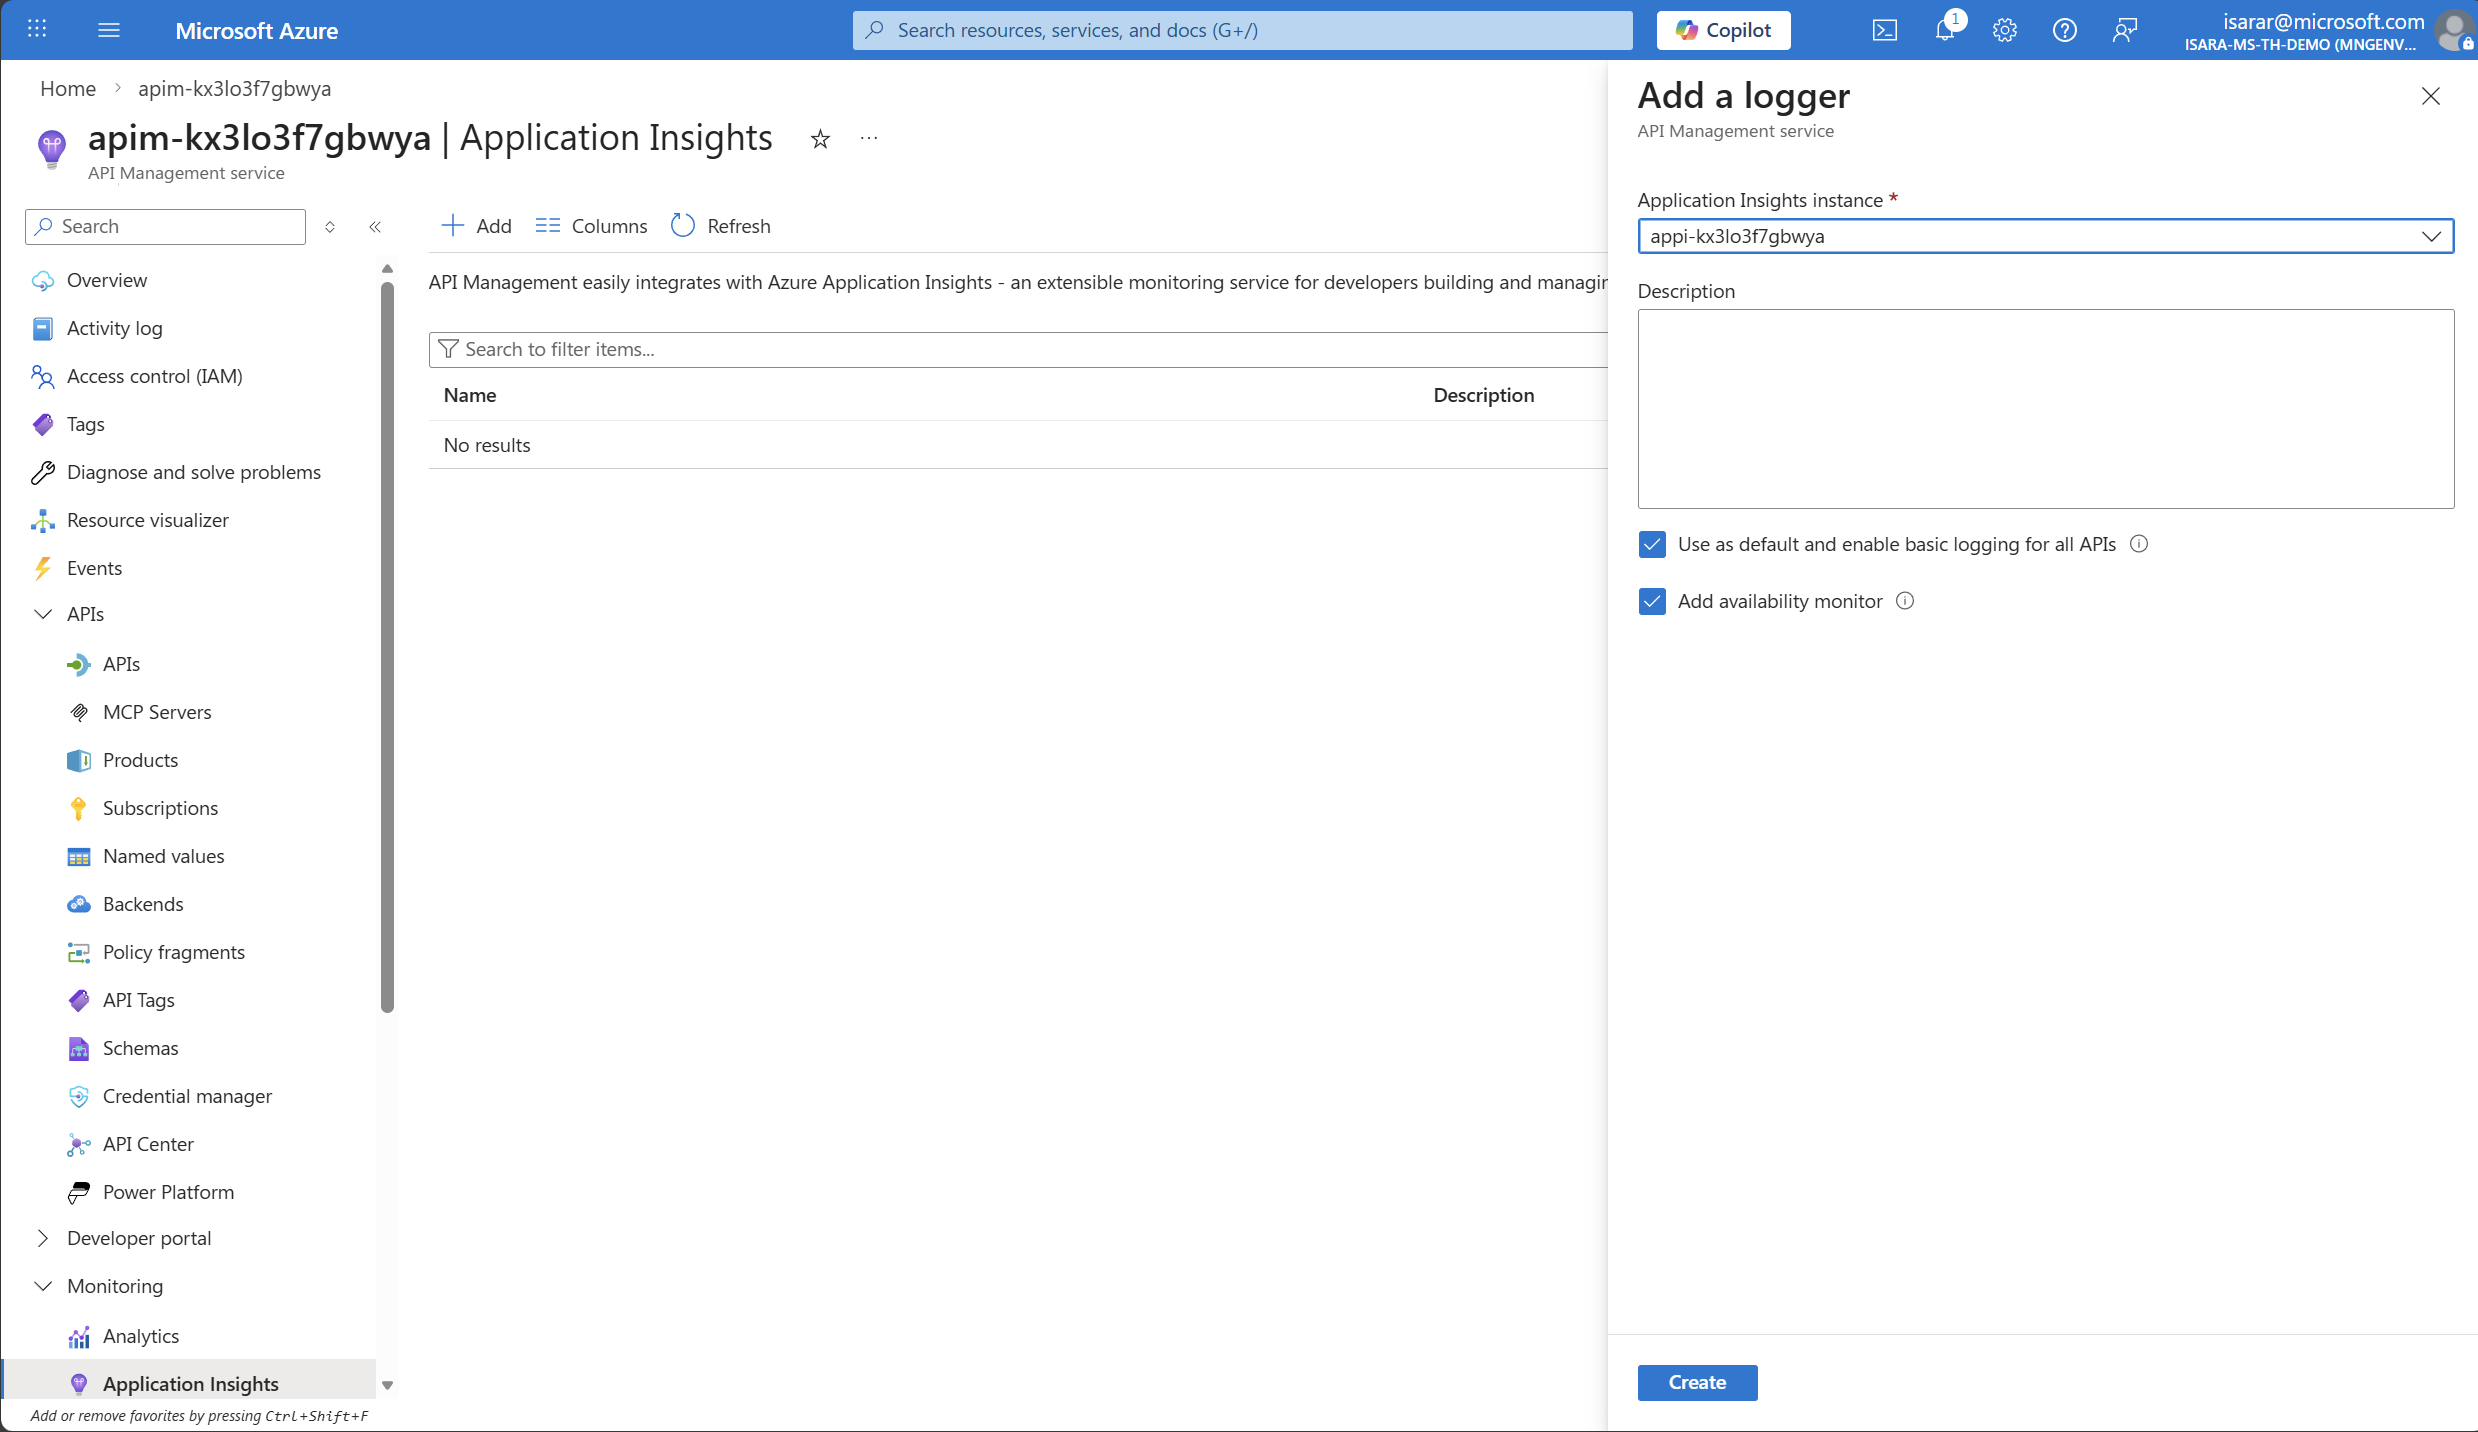Uncheck Add availability monitor
The image size is (2478, 1432).
pos(1652,601)
